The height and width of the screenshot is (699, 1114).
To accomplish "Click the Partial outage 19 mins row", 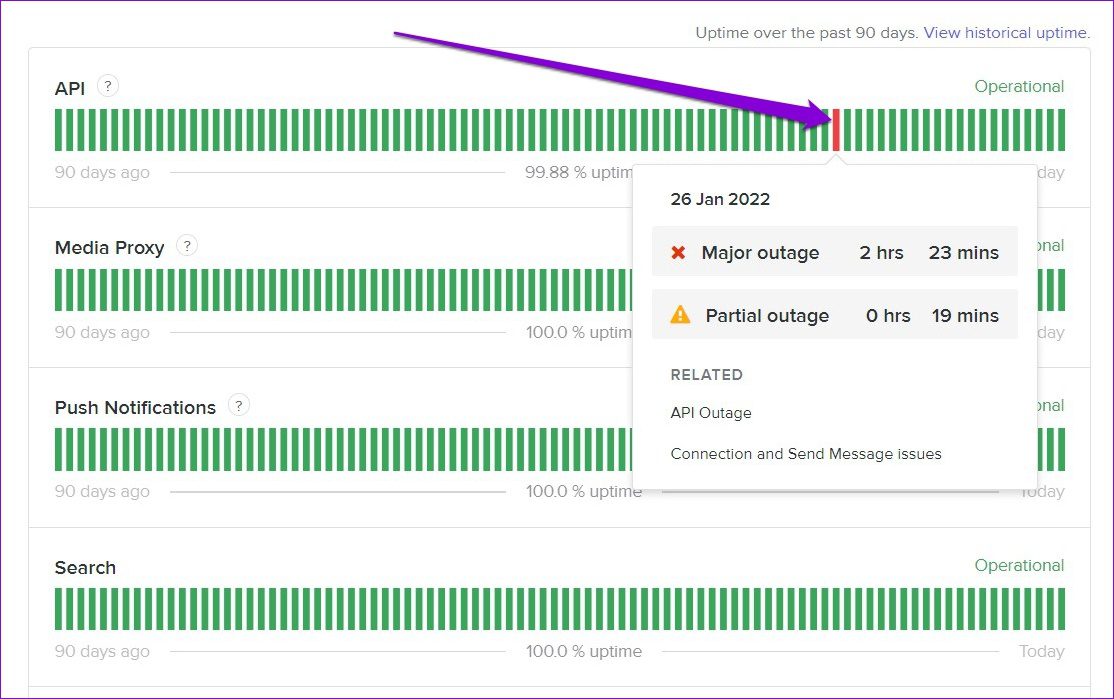I will point(834,315).
